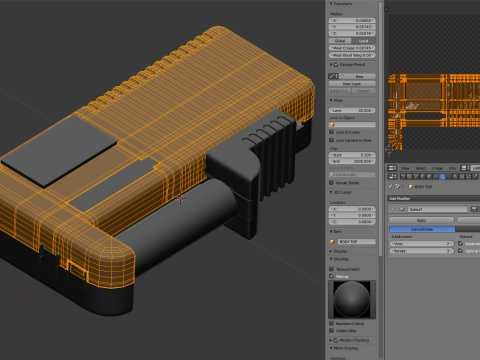This screenshot has width=480, height=360.
Task: Click the cube icon in Item panel
Action: point(332,242)
